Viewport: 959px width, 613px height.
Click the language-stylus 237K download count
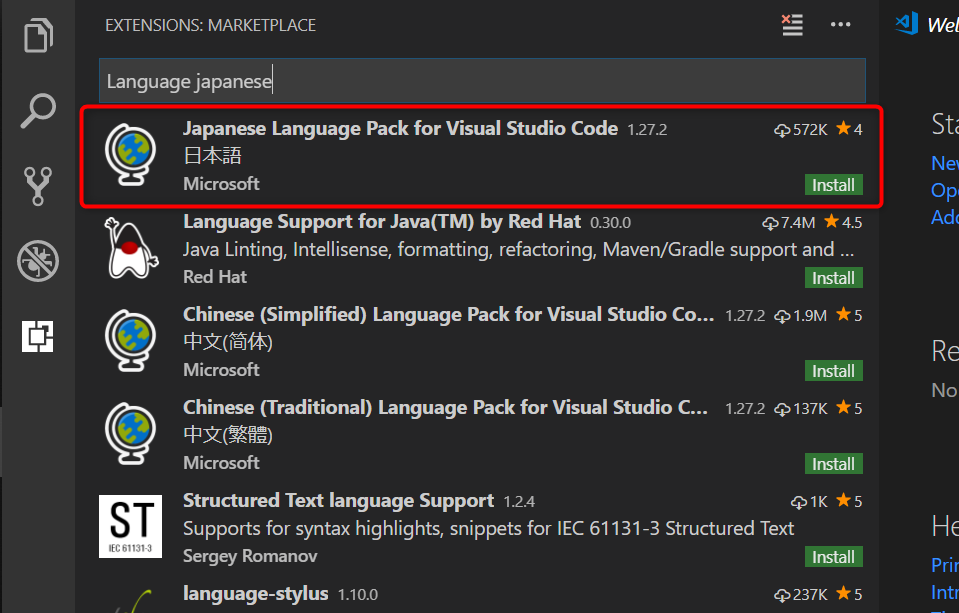pyautogui.click(x=801, y=595)
